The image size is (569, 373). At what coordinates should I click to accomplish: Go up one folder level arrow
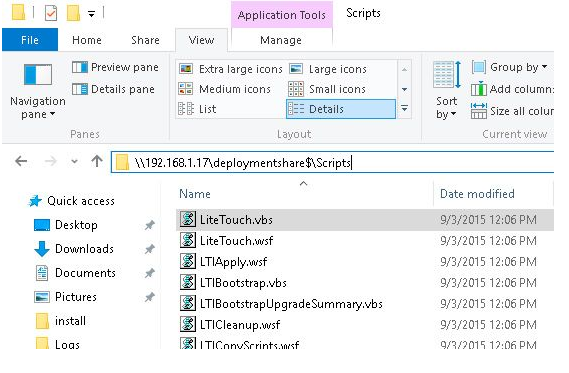coord(97,161)
